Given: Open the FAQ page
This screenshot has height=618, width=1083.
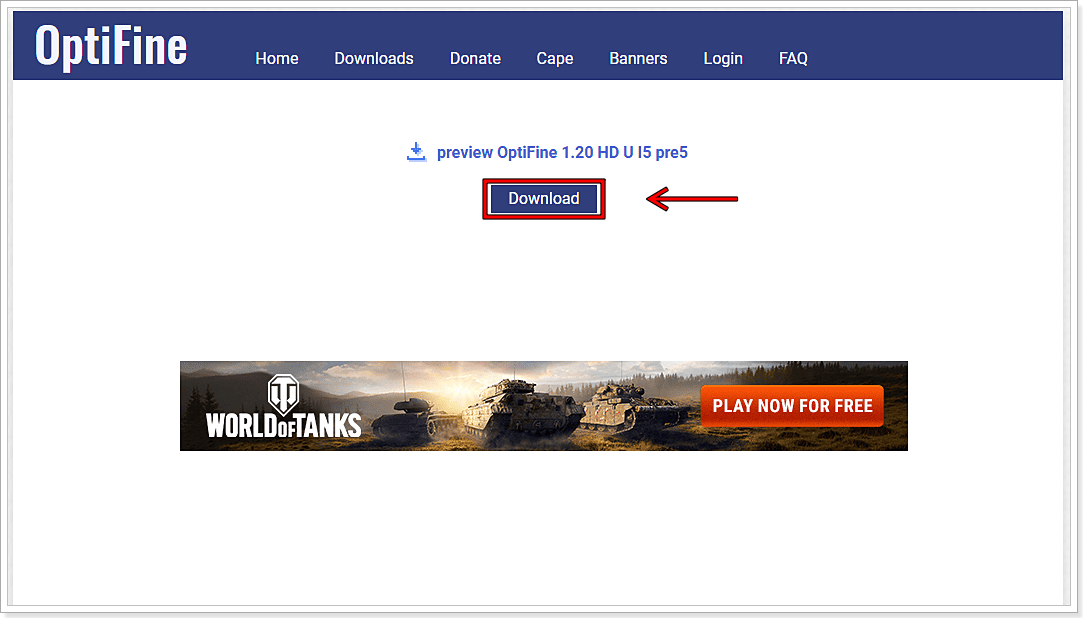Looking at the screenshot, I should [x=793, y=59].
